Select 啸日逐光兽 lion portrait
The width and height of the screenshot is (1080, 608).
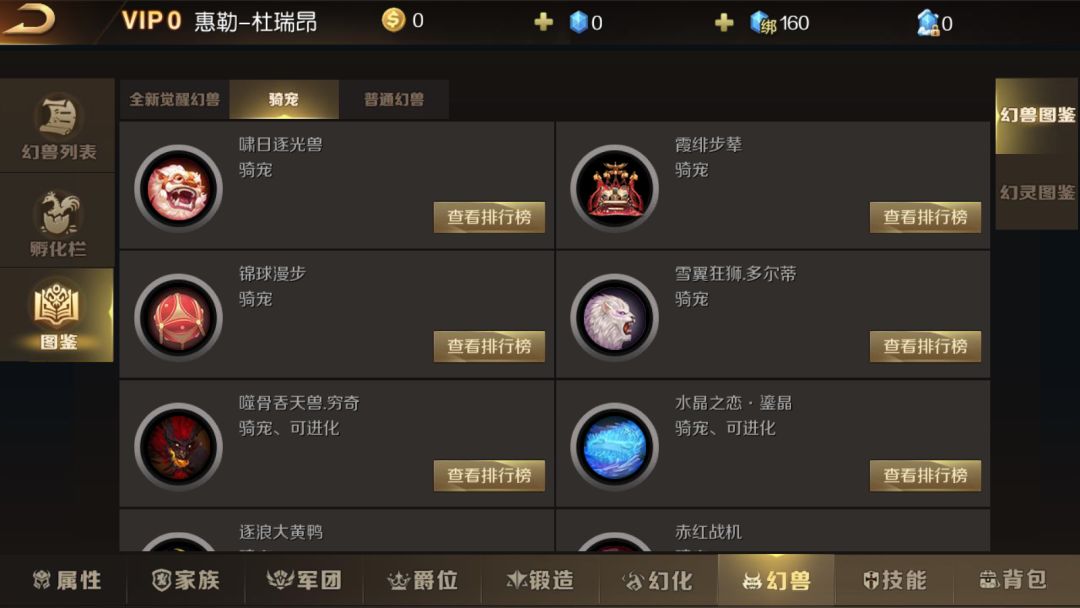point(178,188)
